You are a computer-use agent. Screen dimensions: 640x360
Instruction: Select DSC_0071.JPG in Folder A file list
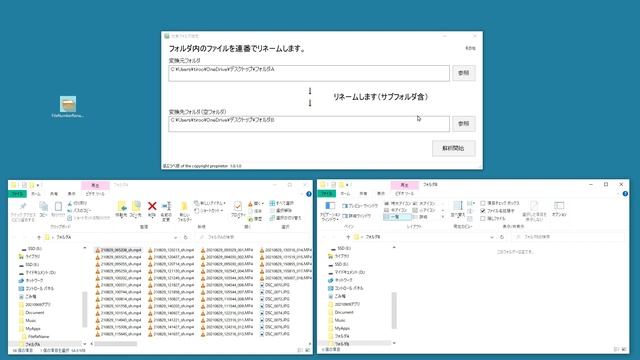[277, 292]
